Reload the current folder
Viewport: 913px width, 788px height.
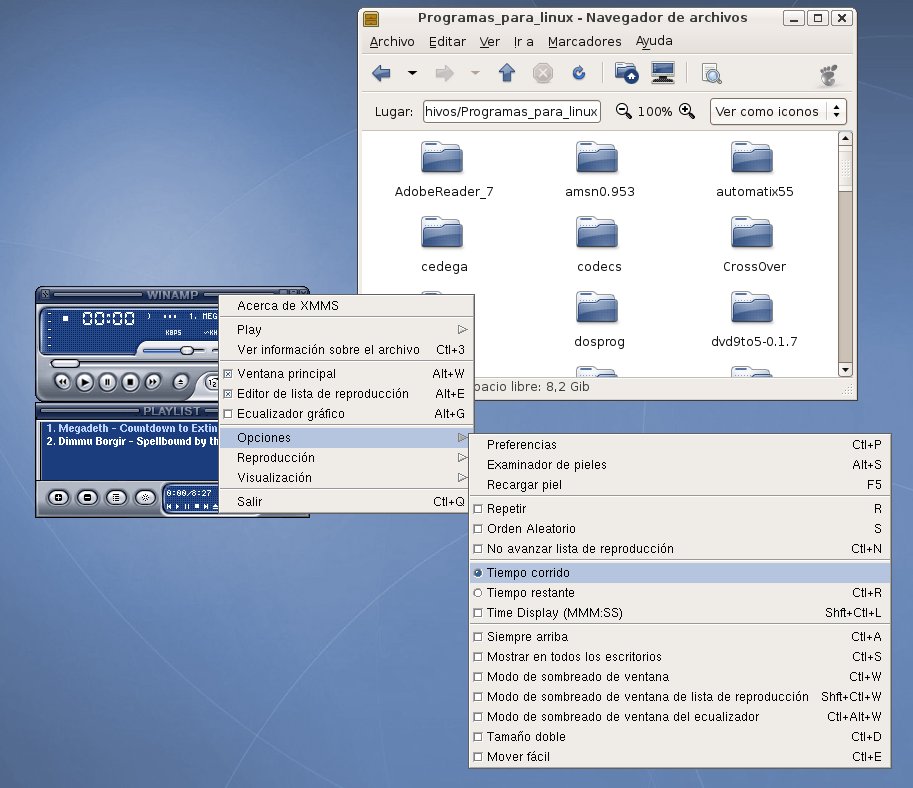(x=579, y=73)
